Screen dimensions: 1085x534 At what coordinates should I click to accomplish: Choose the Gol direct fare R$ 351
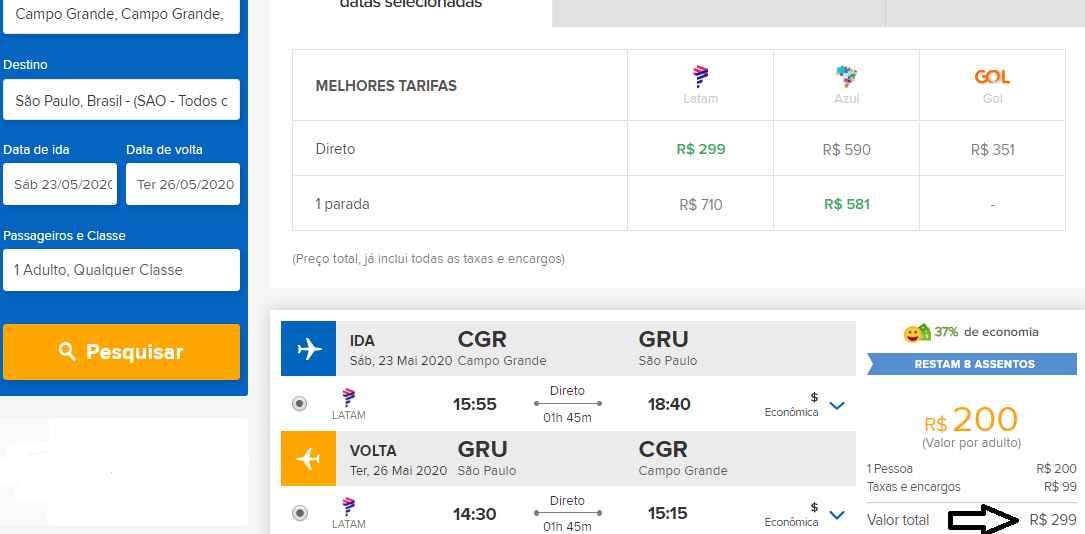[x=992, y=150]
